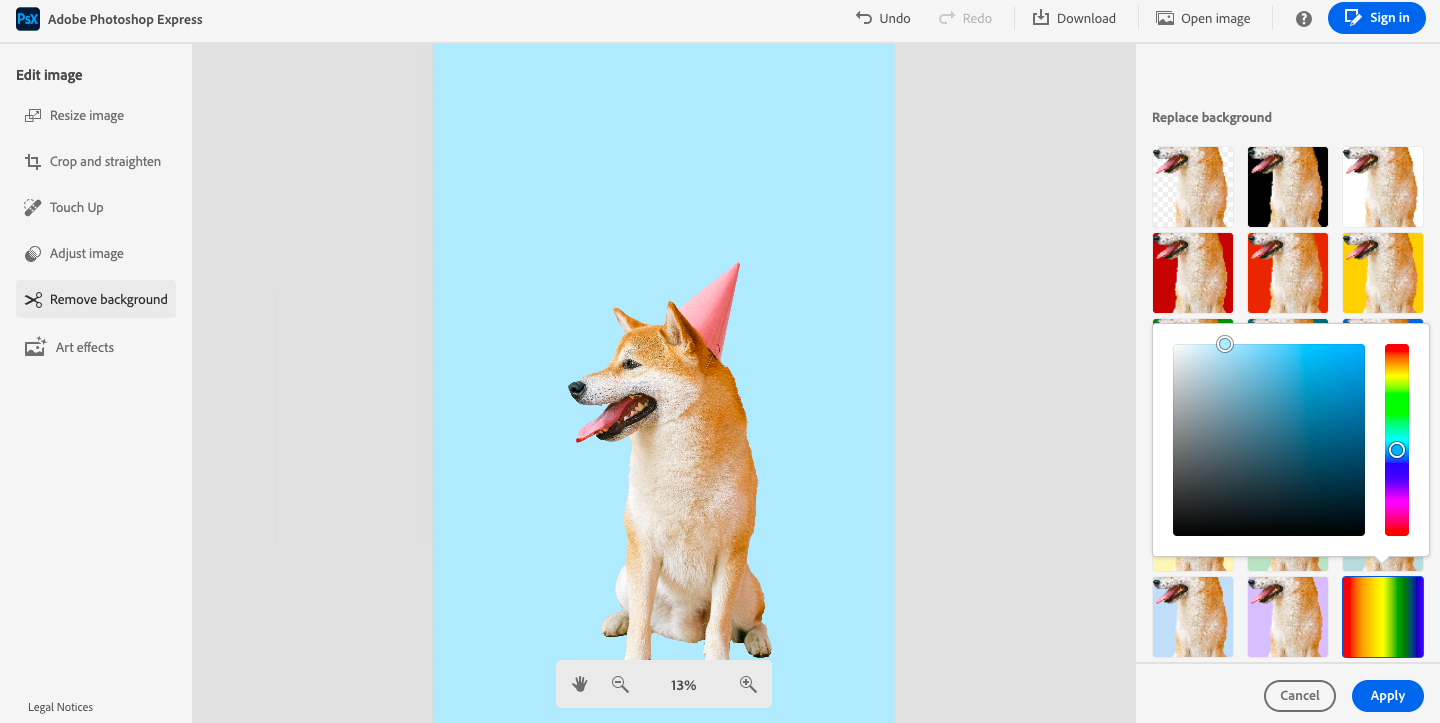Download the edited image
The image size is (1440, 723).
click(1074, 18)
